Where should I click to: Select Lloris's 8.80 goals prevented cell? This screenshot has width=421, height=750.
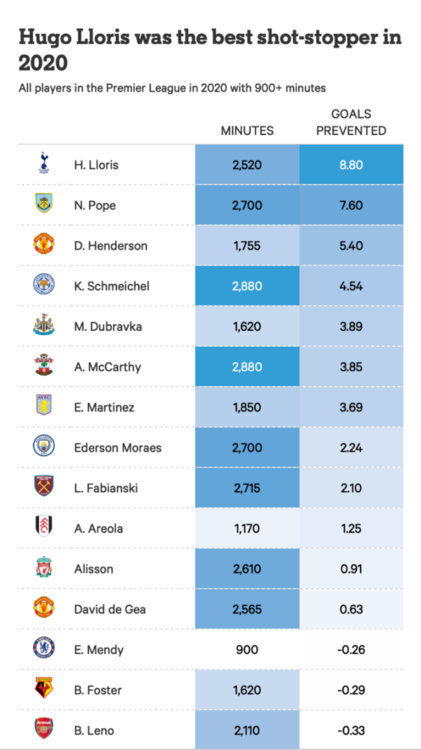point(352,165)
